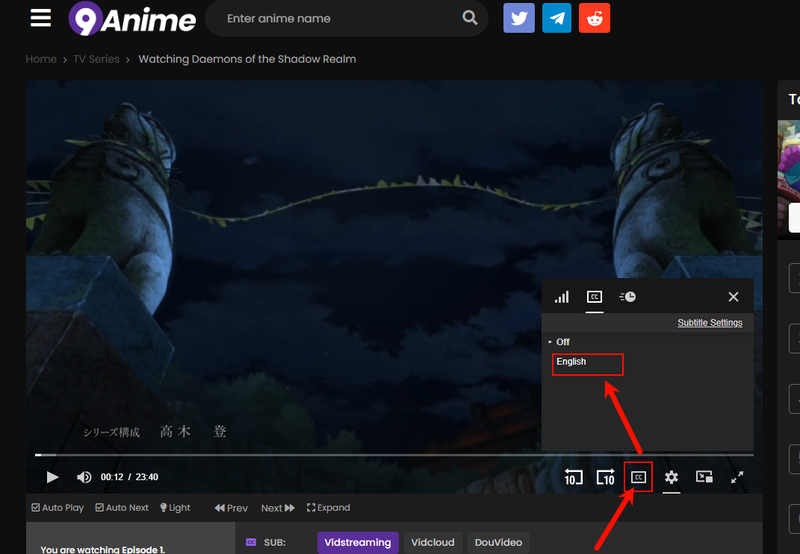The height and width of the screenshot is (554, 800).
Task: Open the Telegram share button
Action: click(557, 18)
